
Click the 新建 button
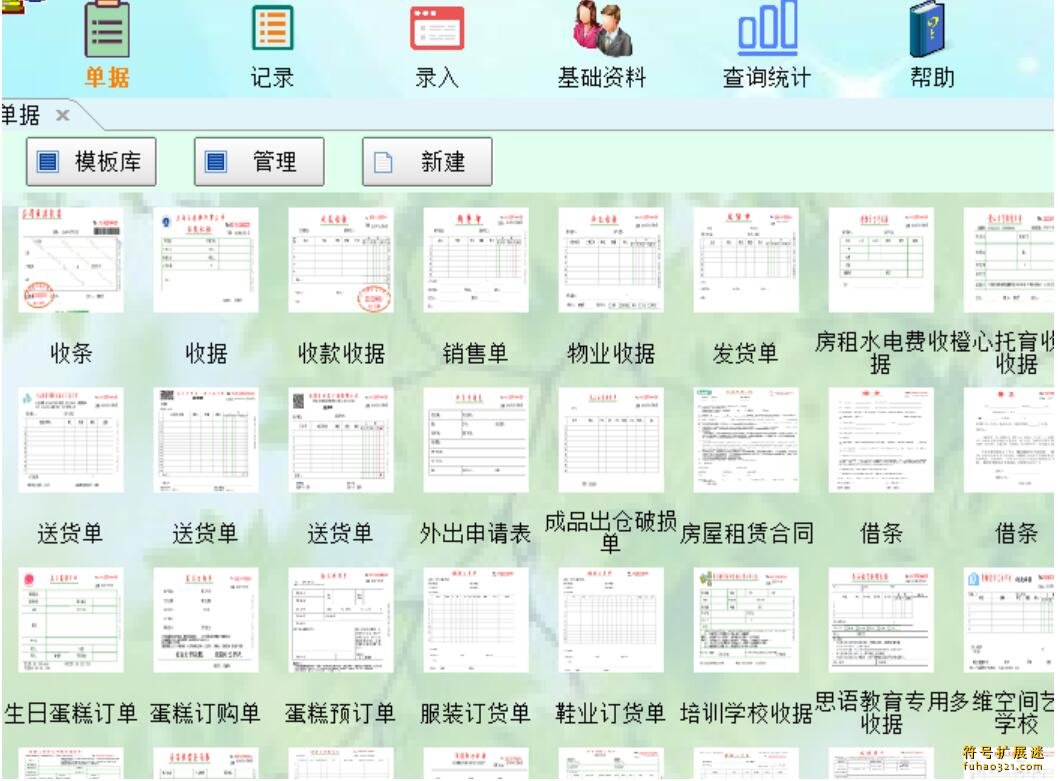click(427, 162)
